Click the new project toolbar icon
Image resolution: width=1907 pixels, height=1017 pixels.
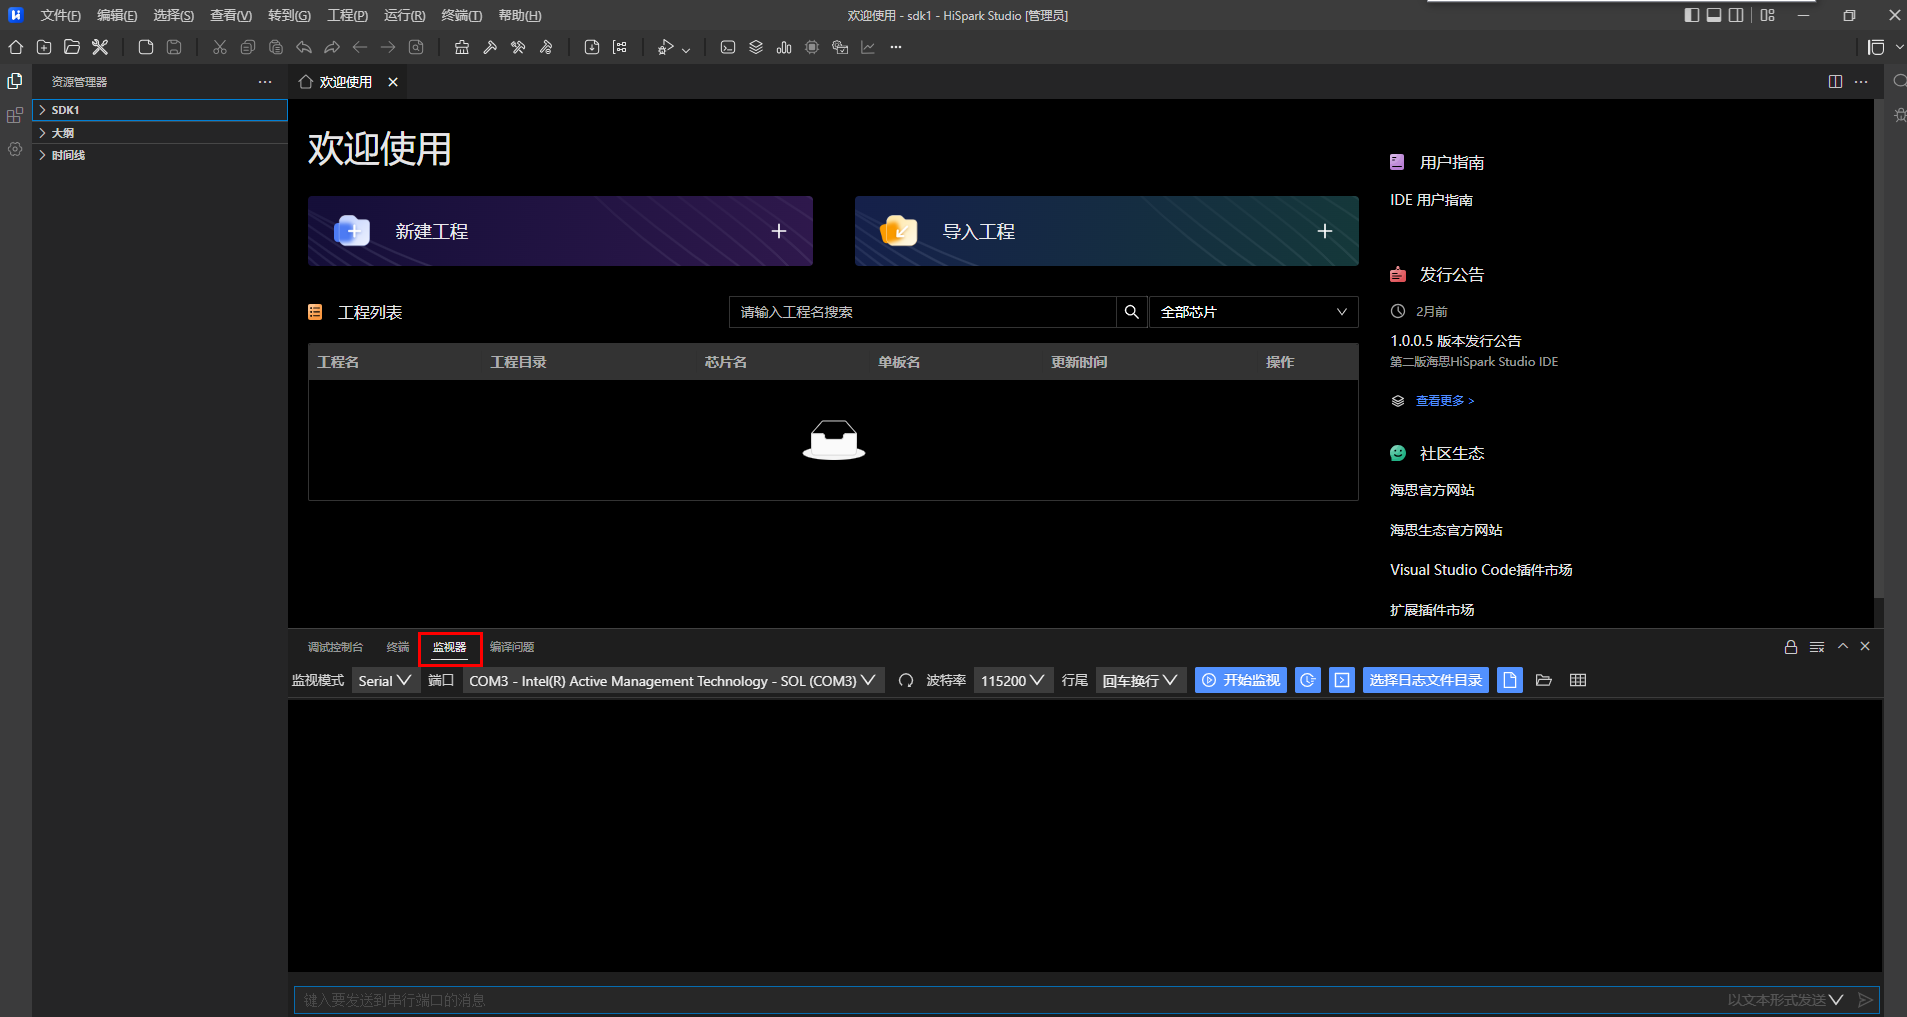pos(44,47)
